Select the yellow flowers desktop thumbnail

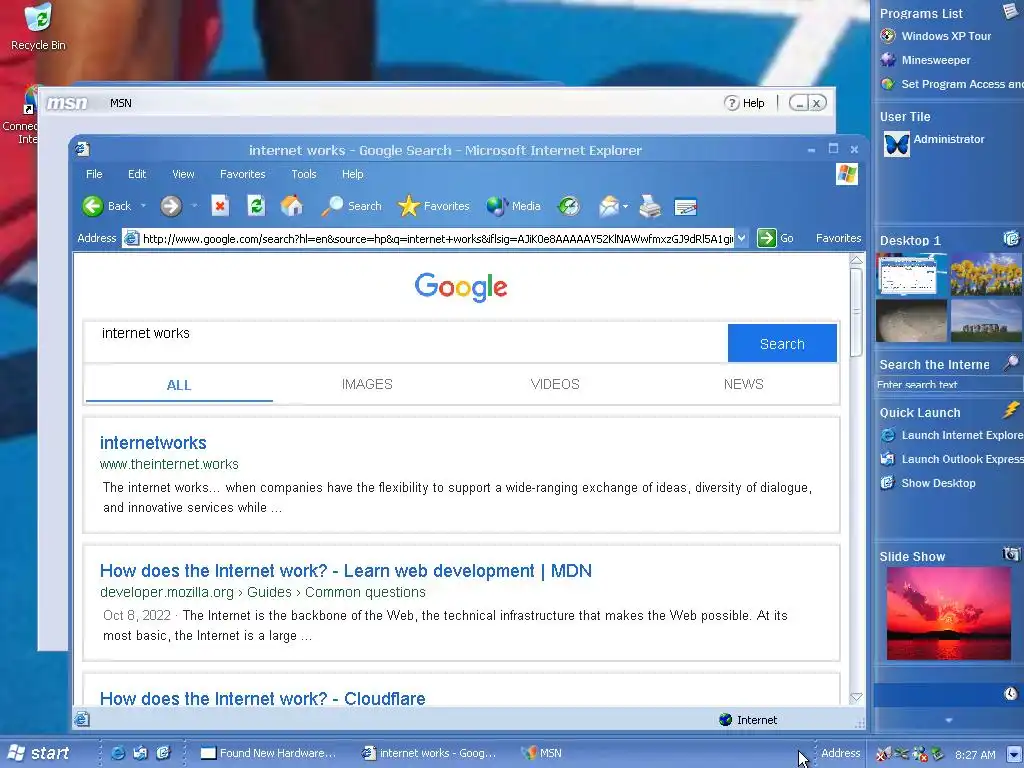pyautogui.click(x=986, y=276)
